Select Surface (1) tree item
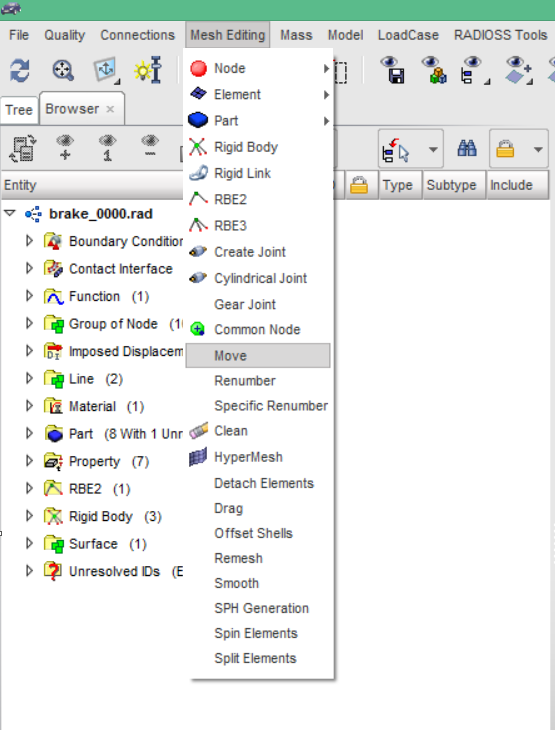The image size is (555, 730). click(108, 544)
